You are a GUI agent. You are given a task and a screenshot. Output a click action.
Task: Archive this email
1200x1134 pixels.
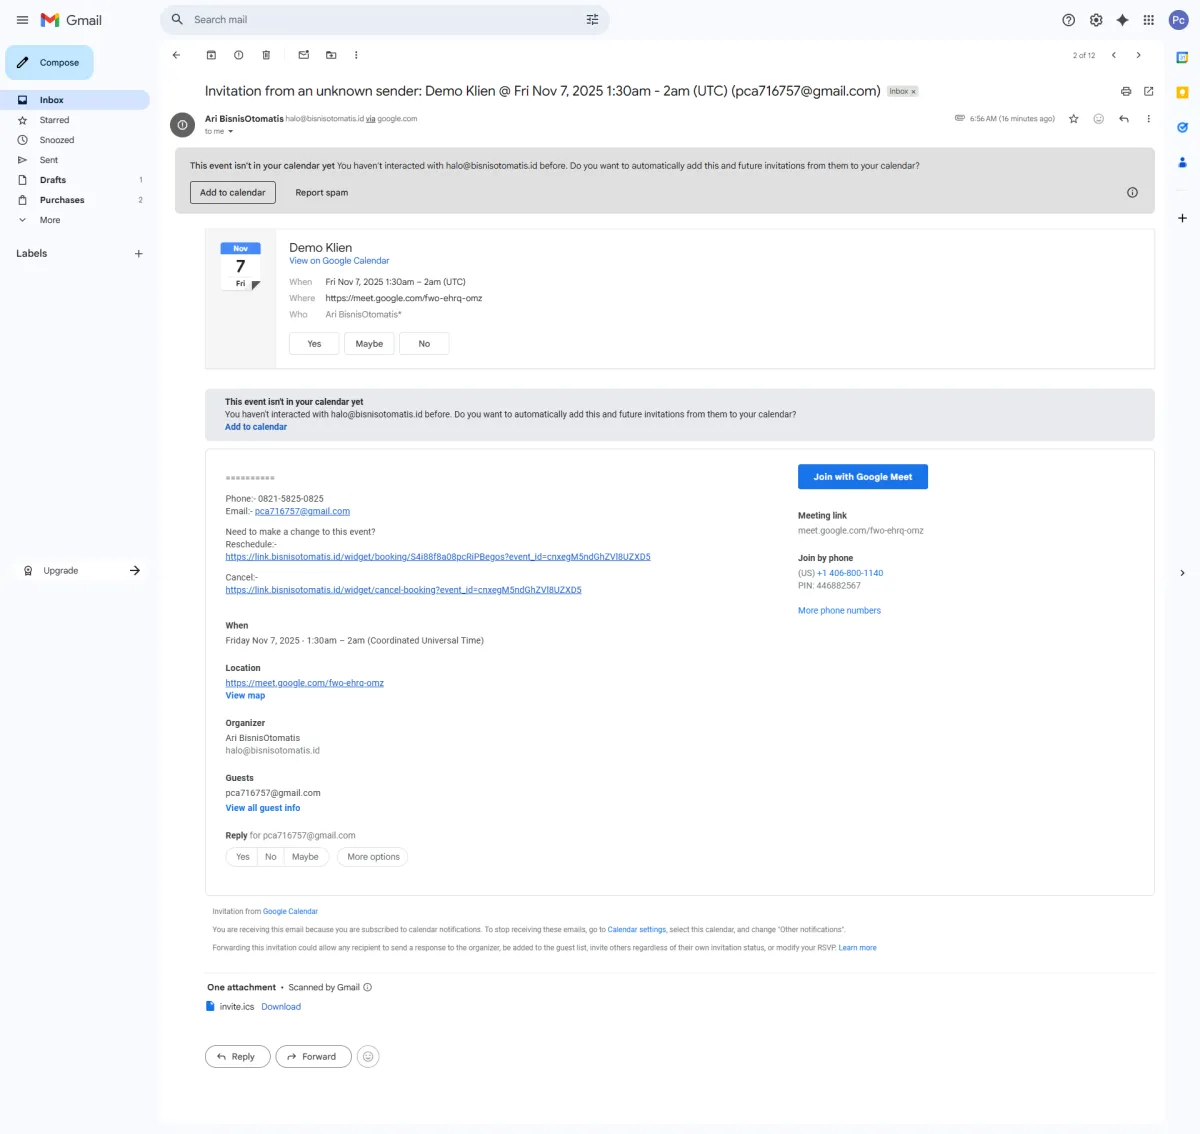tap(211, 55)
